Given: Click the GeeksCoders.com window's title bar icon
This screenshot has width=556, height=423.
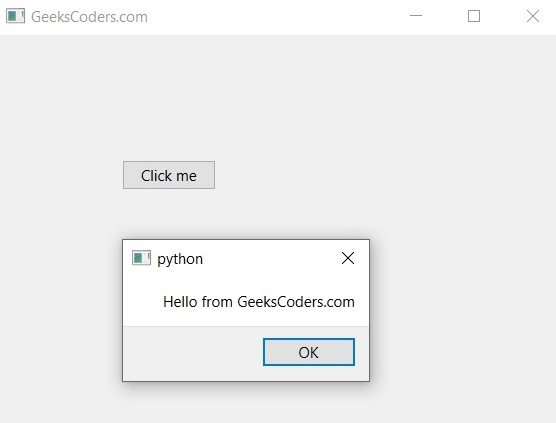Looking at the screenshot, I should (x=15, y=16).
